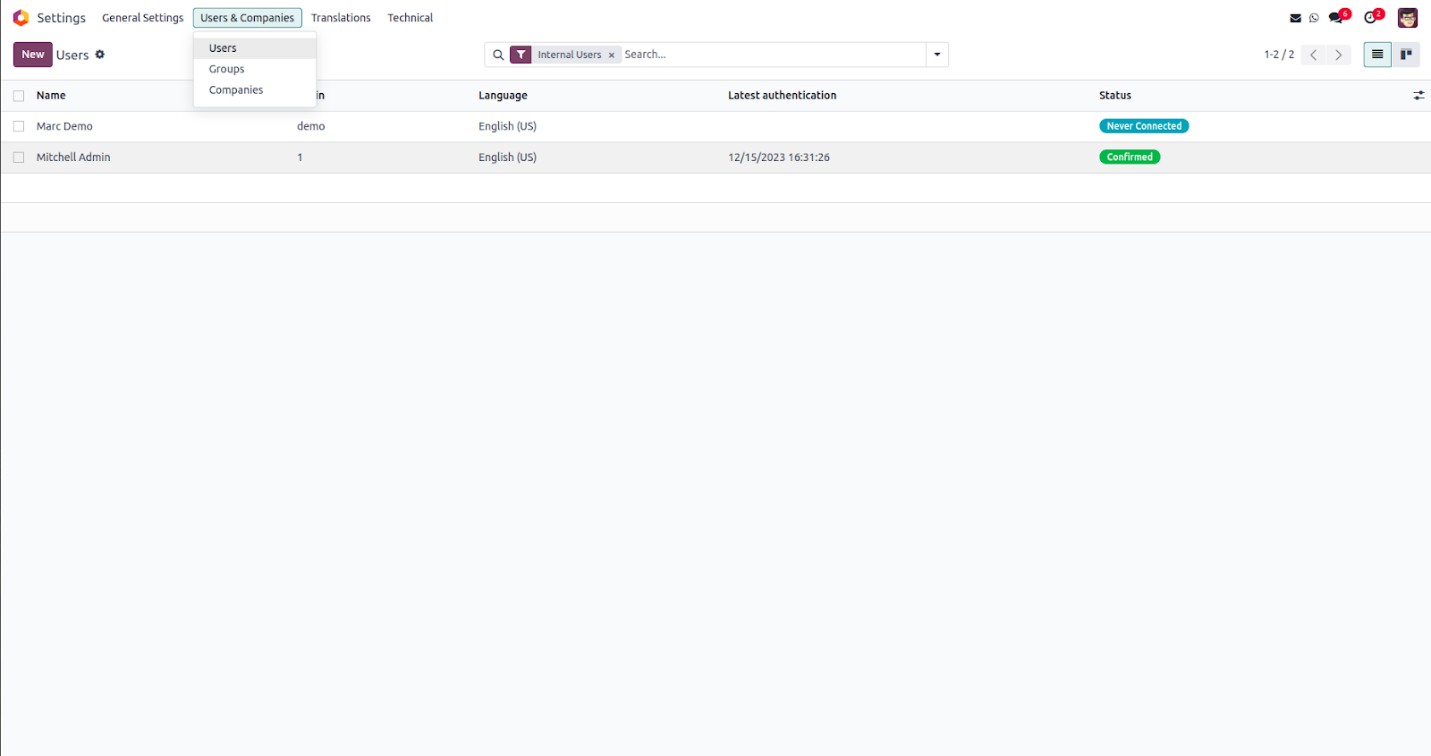Choose Companies in the dropdown menu
Screen dimensions: 1431x756
pyautogui.click(x=255, y=90)
